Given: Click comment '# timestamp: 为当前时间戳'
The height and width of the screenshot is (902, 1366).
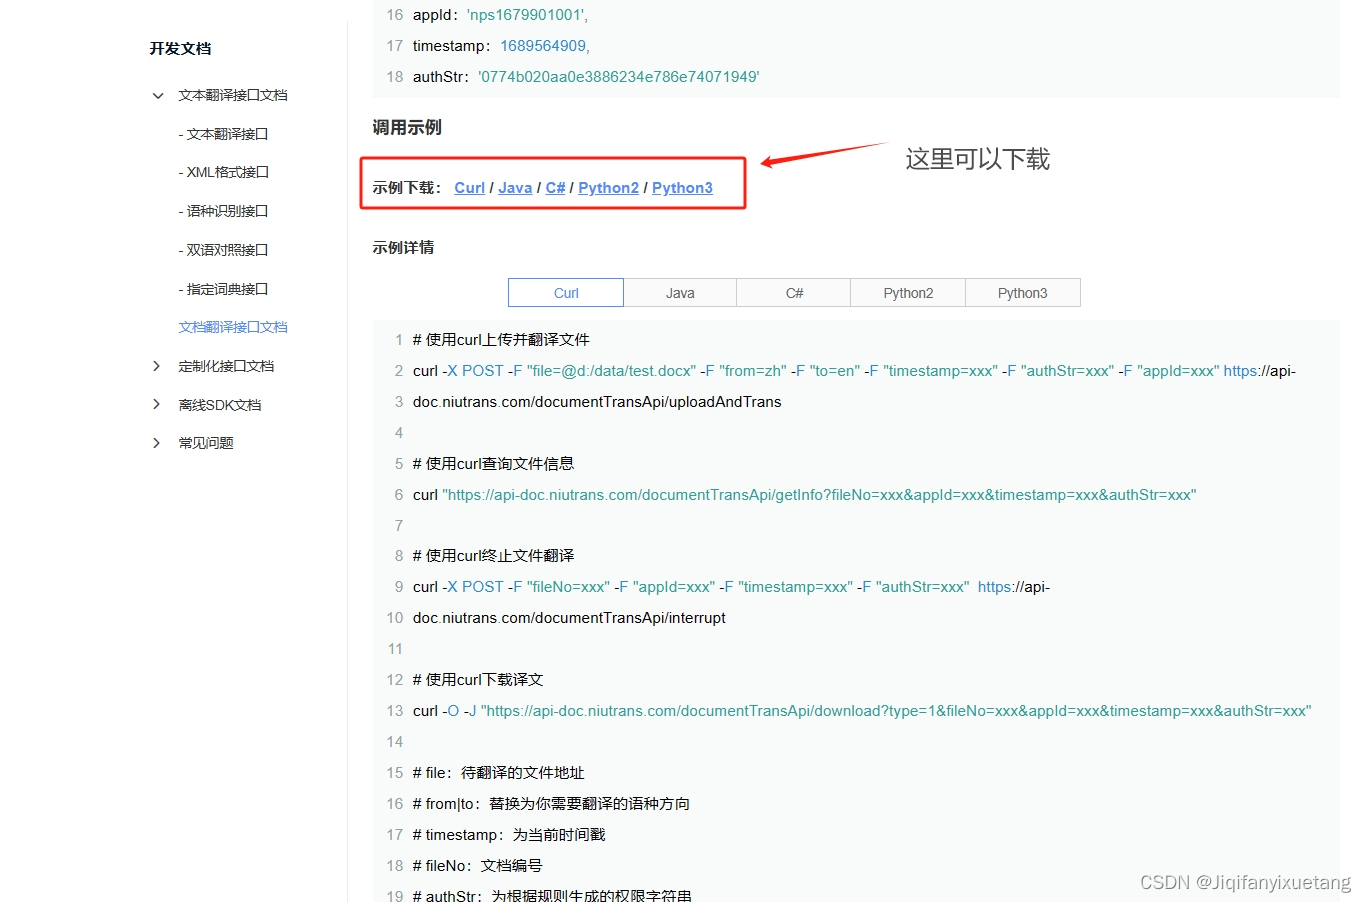Looking at the screenshot, I should (x=509, y=835).
